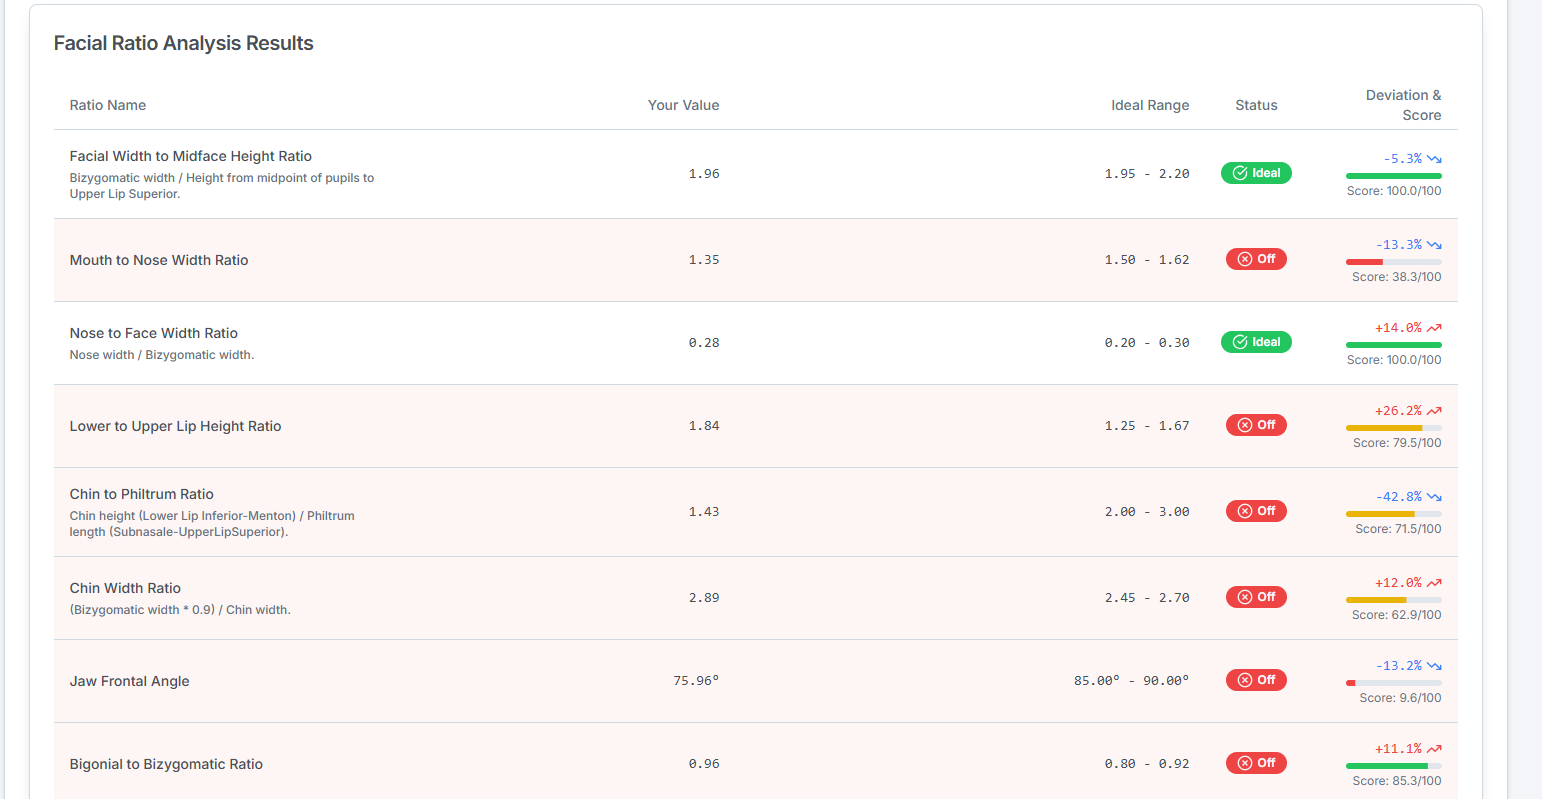Screen dimensions: 1542x799
Task: Click the Score: 85.3/100 label
Action: point(1396,781)
